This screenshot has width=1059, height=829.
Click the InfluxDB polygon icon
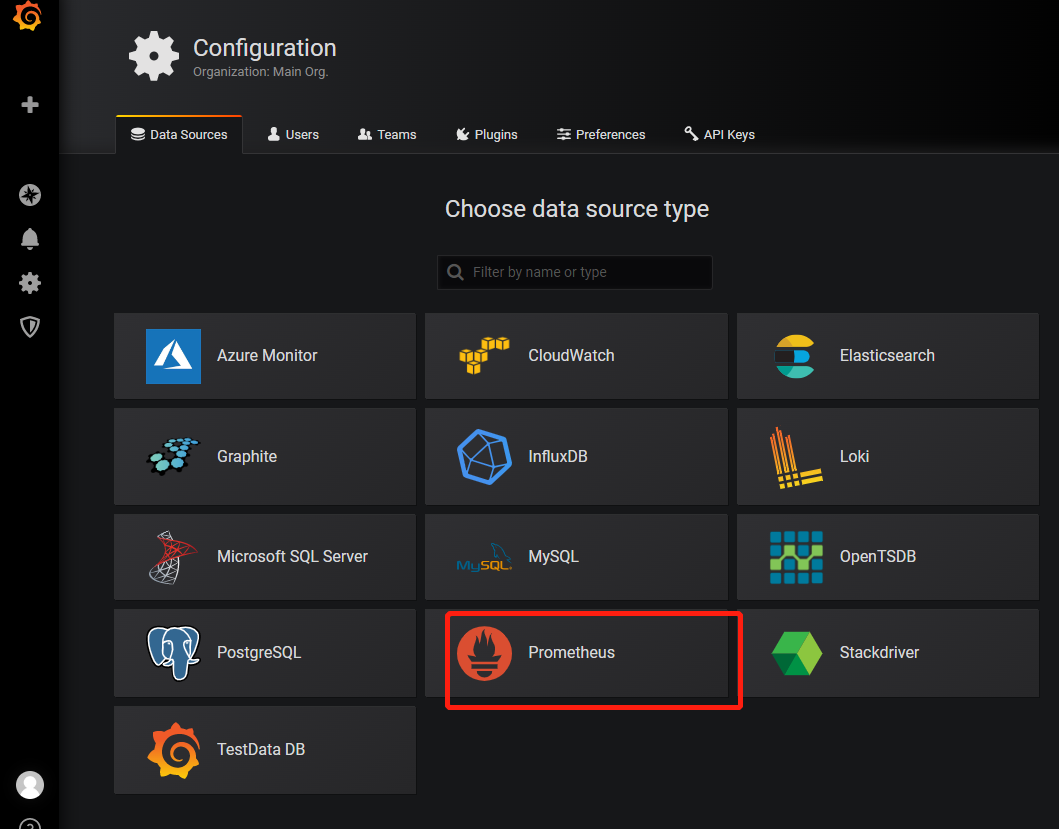(x=484, y=457)
